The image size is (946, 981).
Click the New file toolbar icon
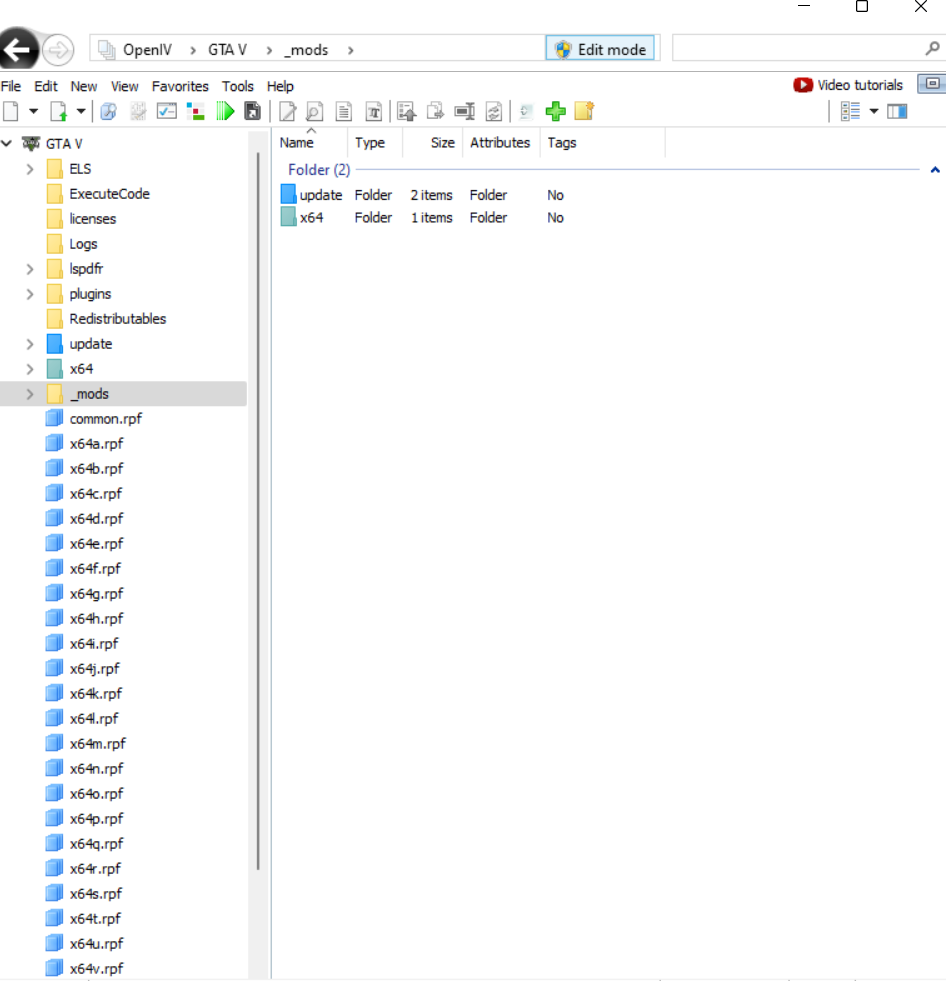coord(11,111)
